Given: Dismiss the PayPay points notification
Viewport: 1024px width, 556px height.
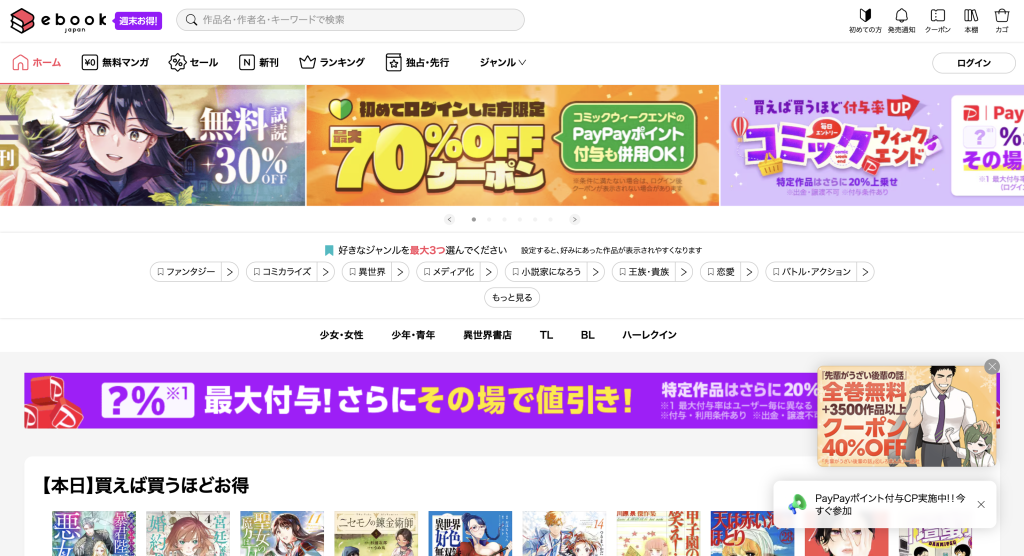Looking at the screenshot, I should (980, 504).
